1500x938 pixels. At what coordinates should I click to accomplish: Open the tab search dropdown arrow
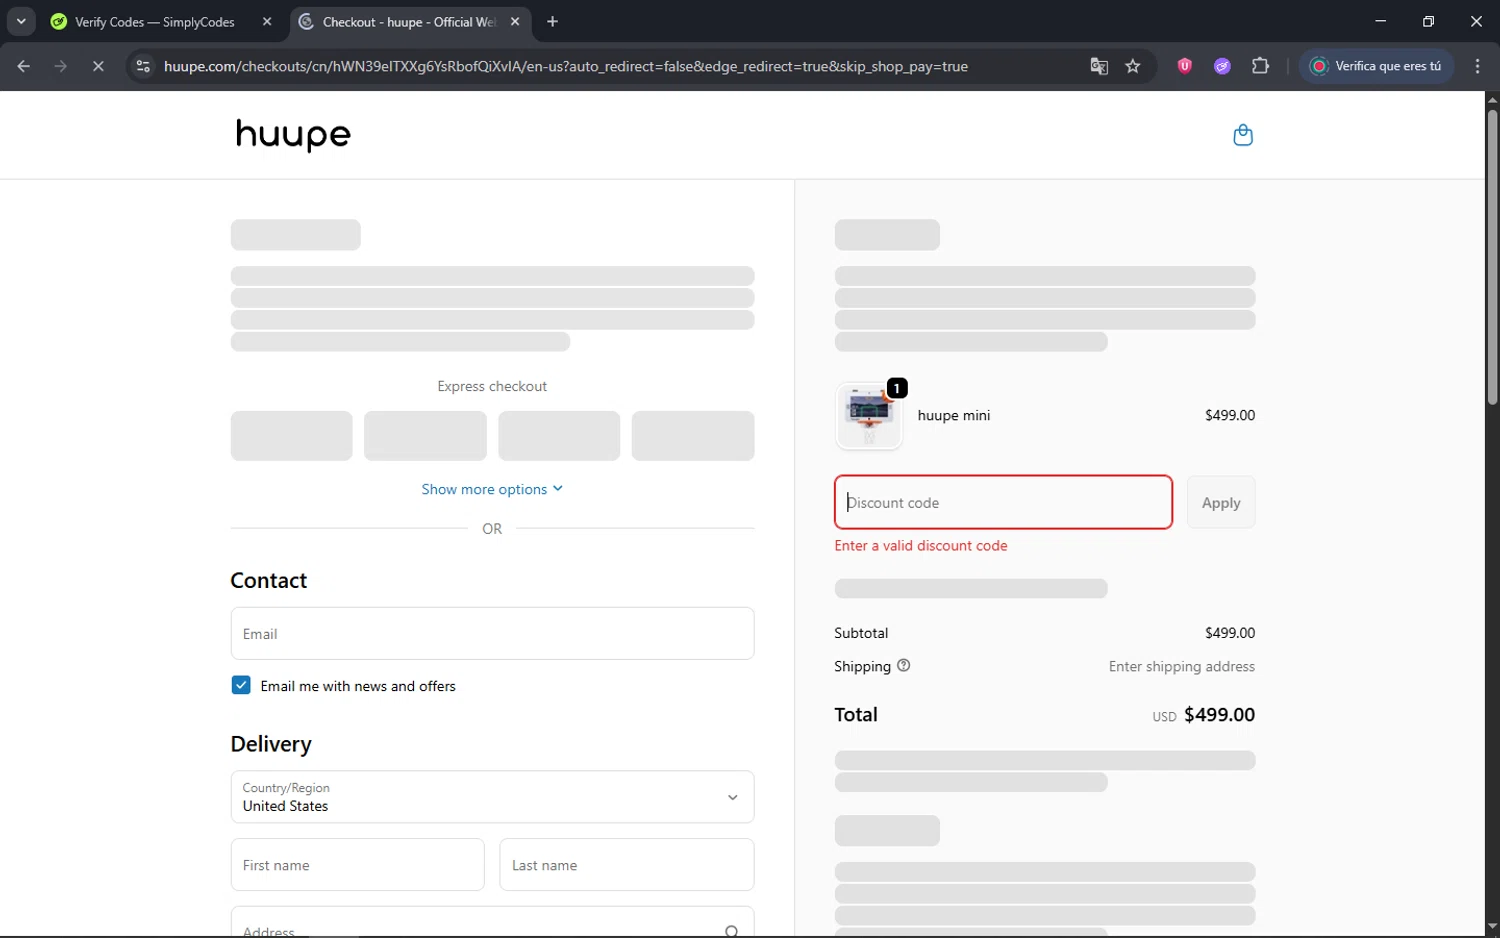pos(21,22)
